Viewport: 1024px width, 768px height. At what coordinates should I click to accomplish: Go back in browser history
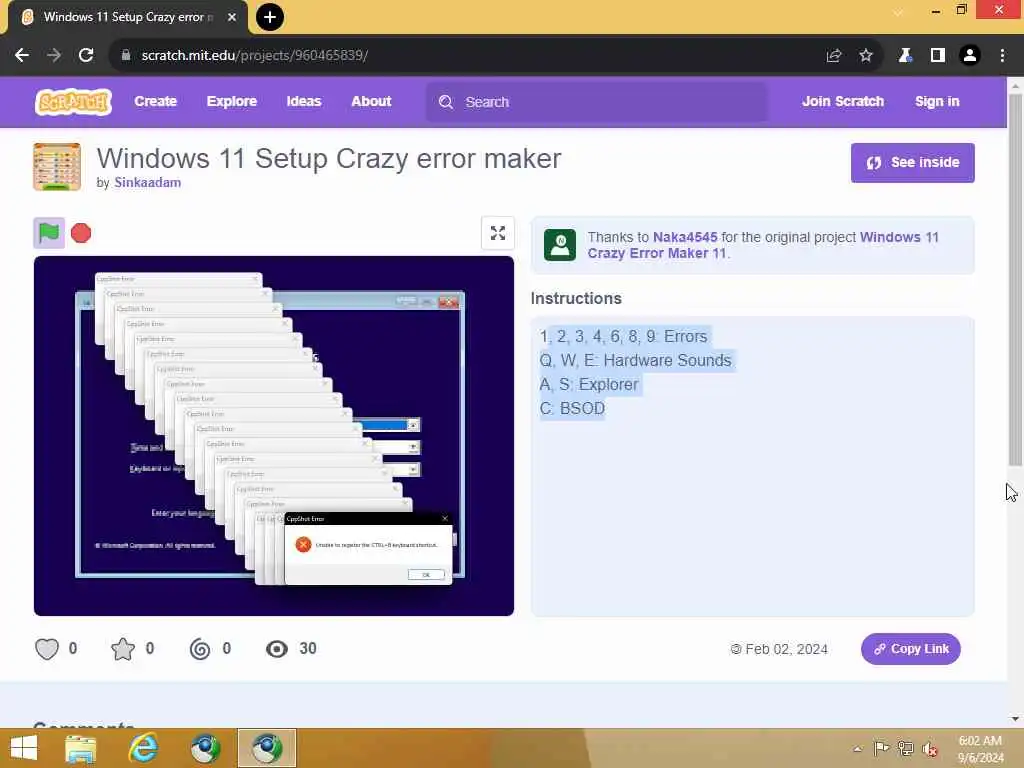(22, 56)
